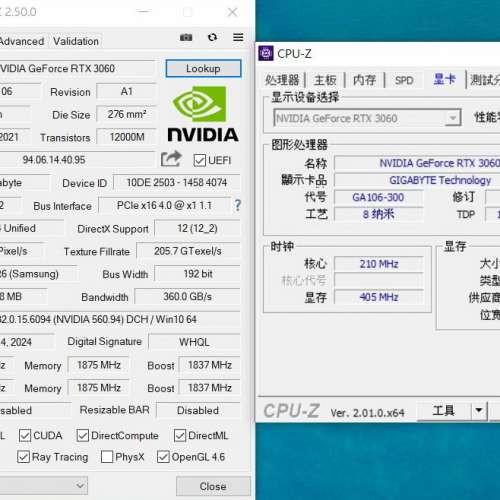Click the Bus Interface question mark
500x500 pixels.
click(x=237, y=205)
